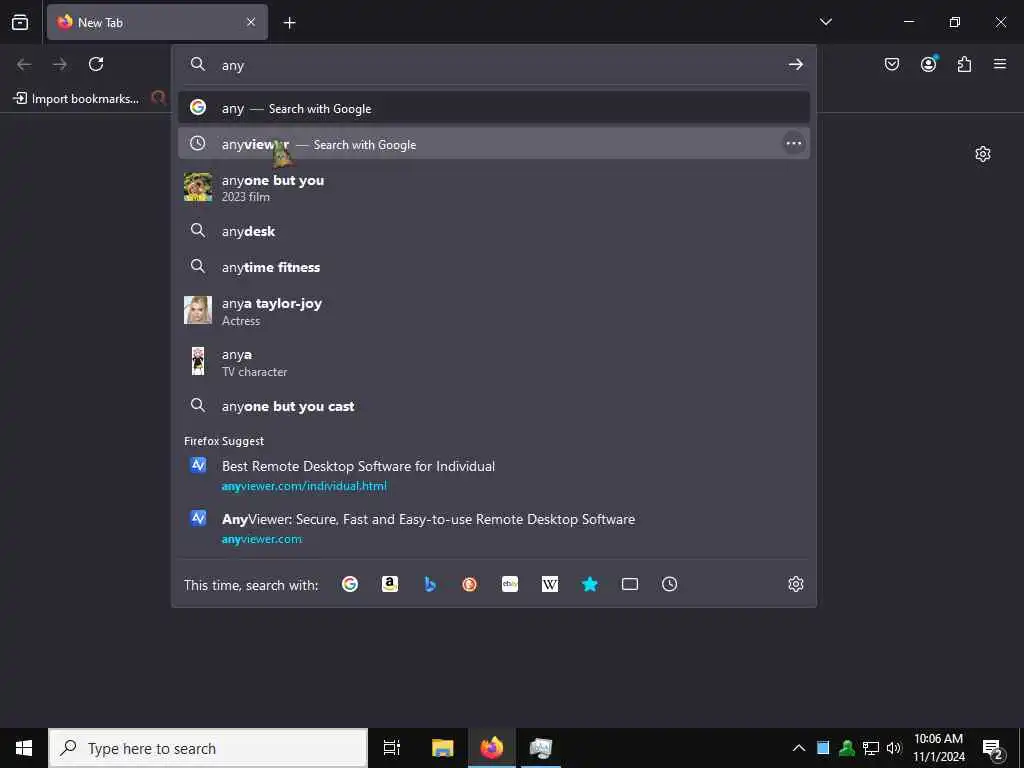1024x768 pixels.
Task: Expand the list all tabs chevron
Action: click(825, 22)
